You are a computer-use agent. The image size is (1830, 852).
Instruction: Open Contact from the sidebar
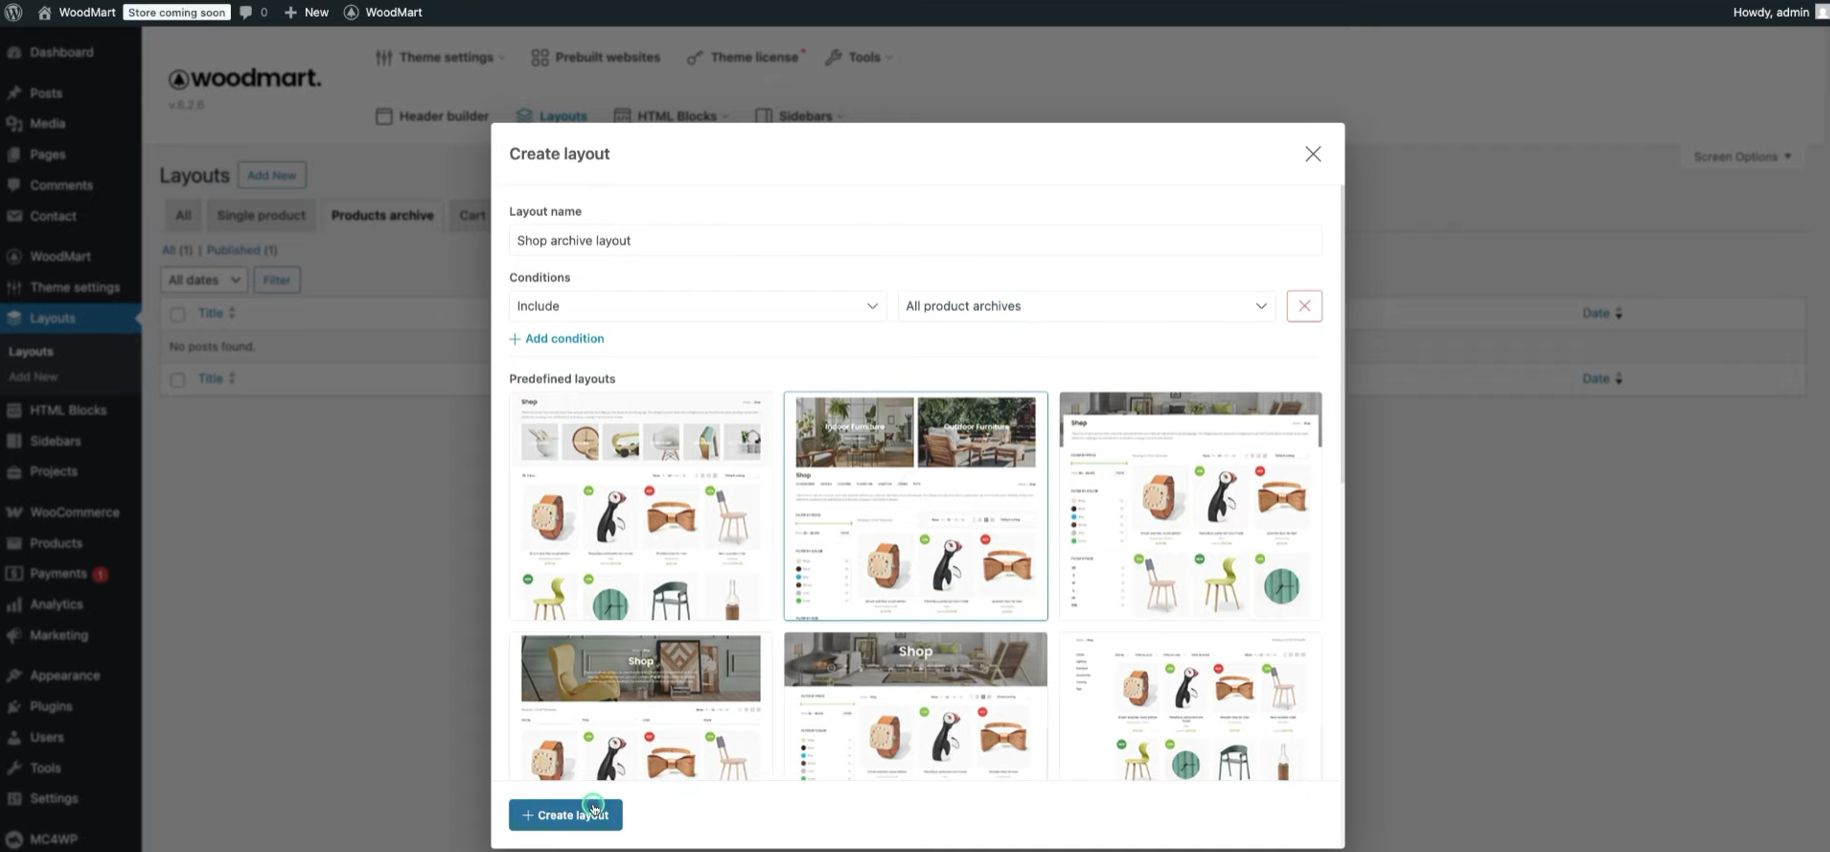click(53, 216)
